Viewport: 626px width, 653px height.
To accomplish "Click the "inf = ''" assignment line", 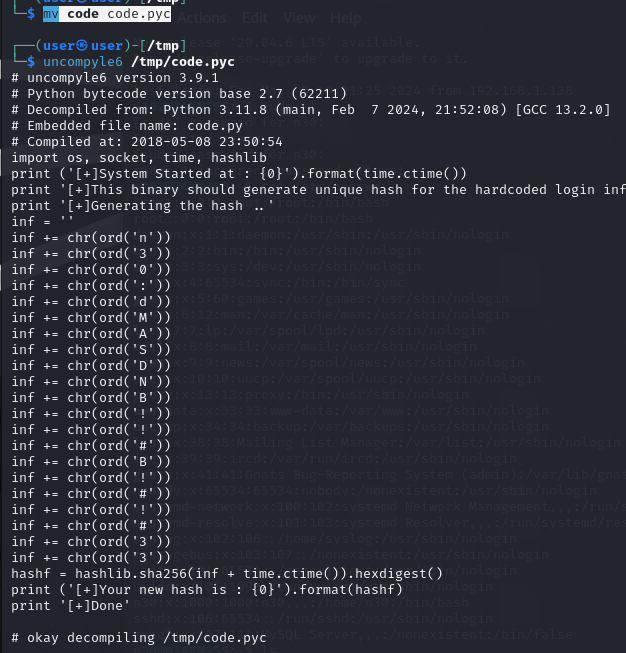I will [41, 221].
